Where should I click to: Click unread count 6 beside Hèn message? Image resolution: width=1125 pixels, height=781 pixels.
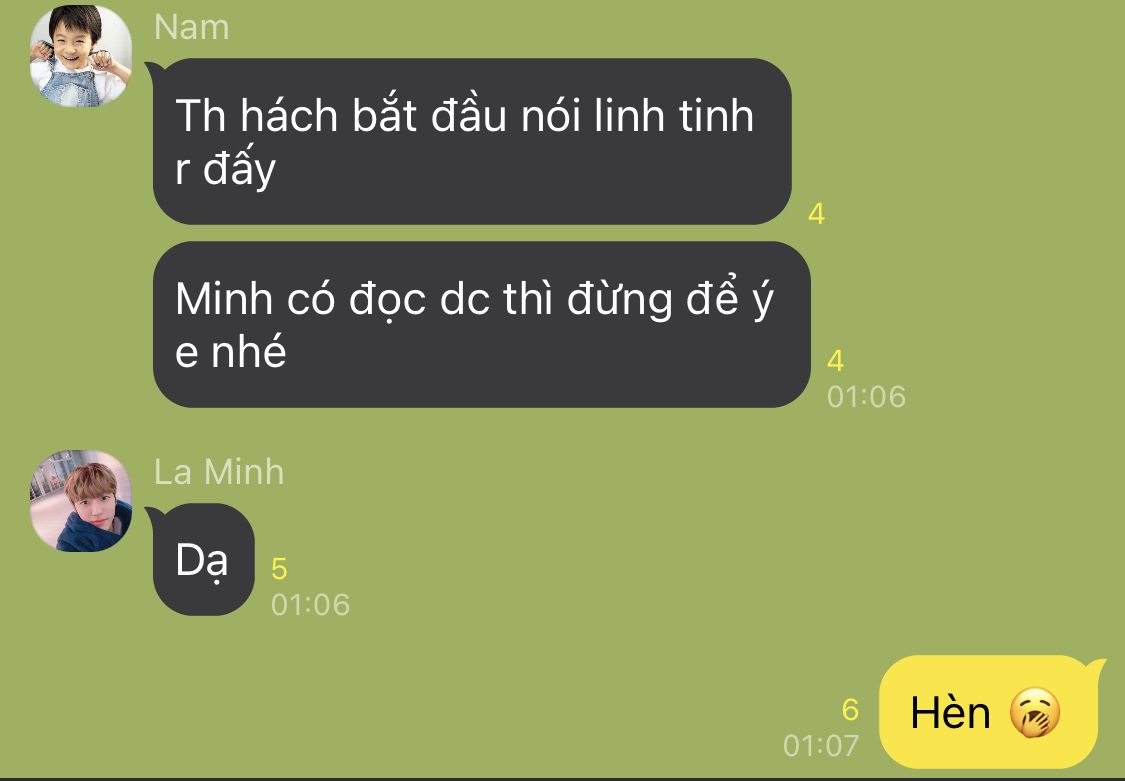850,710
